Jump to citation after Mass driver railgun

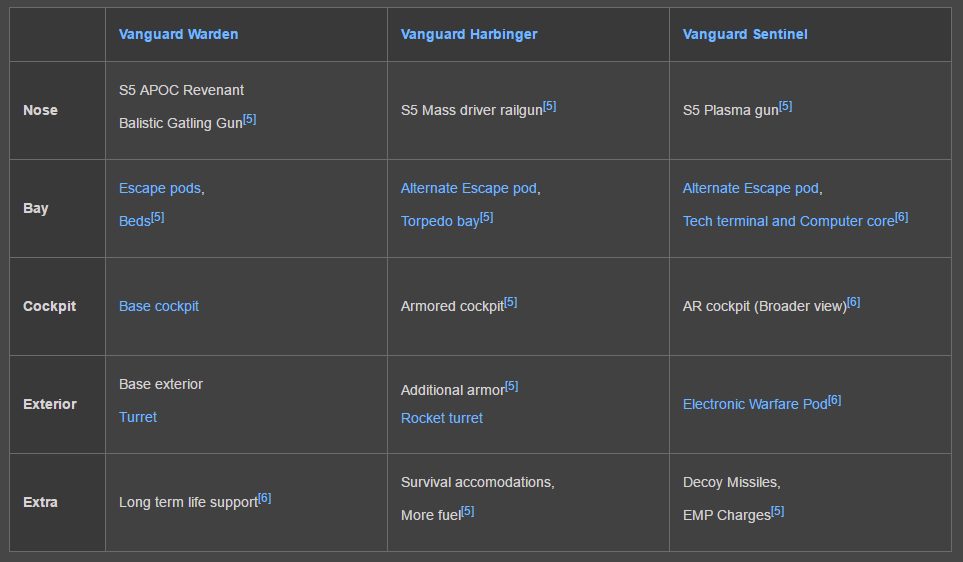pos(550,106)
